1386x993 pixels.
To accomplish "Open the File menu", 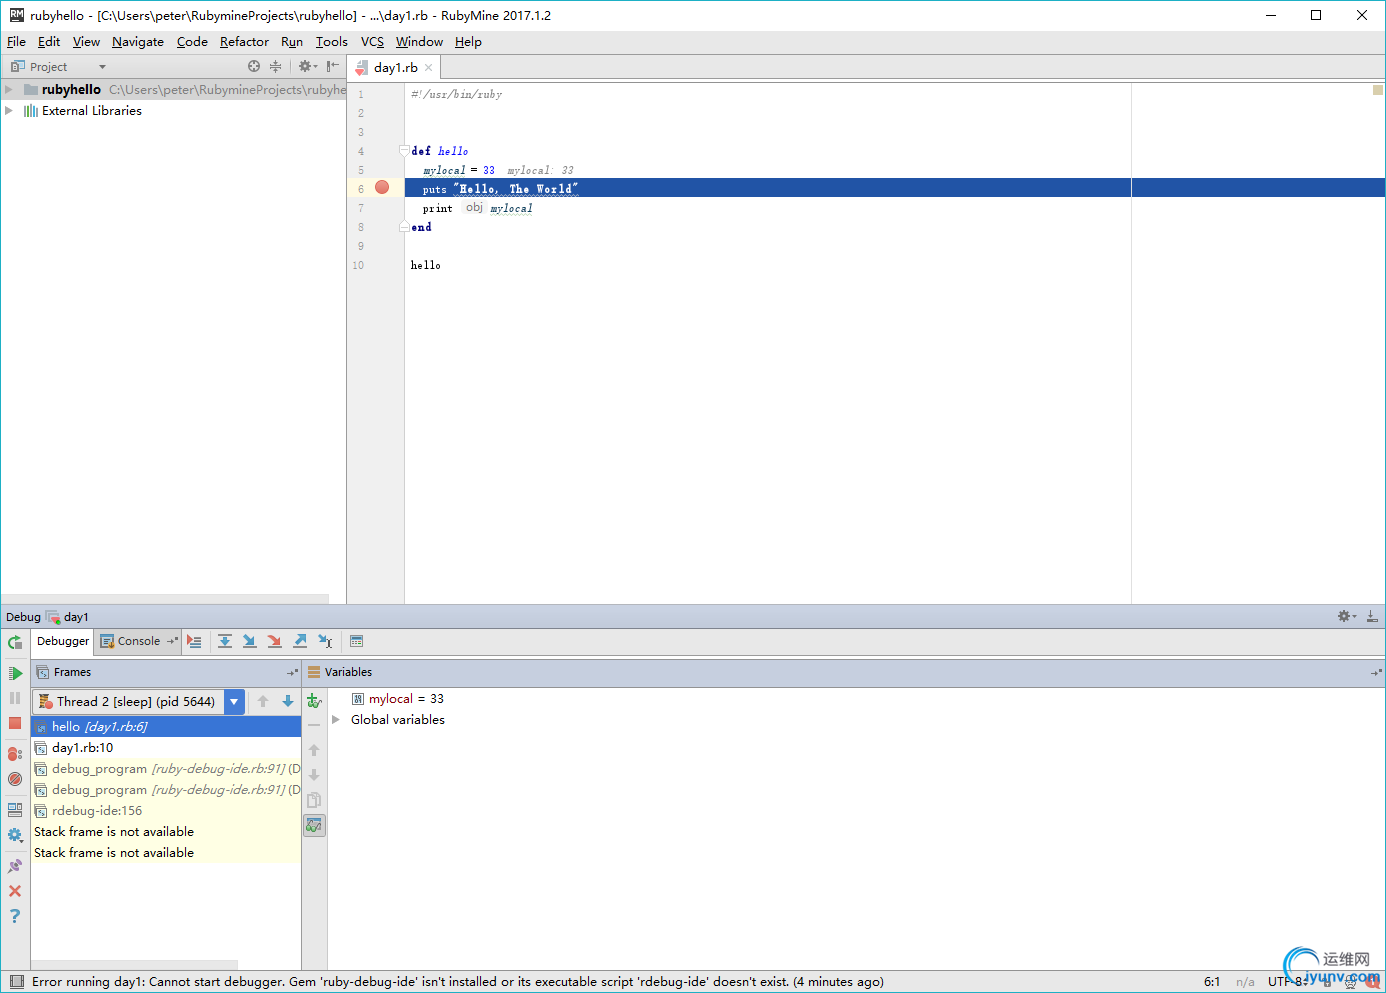I will [x=16, y=42].
